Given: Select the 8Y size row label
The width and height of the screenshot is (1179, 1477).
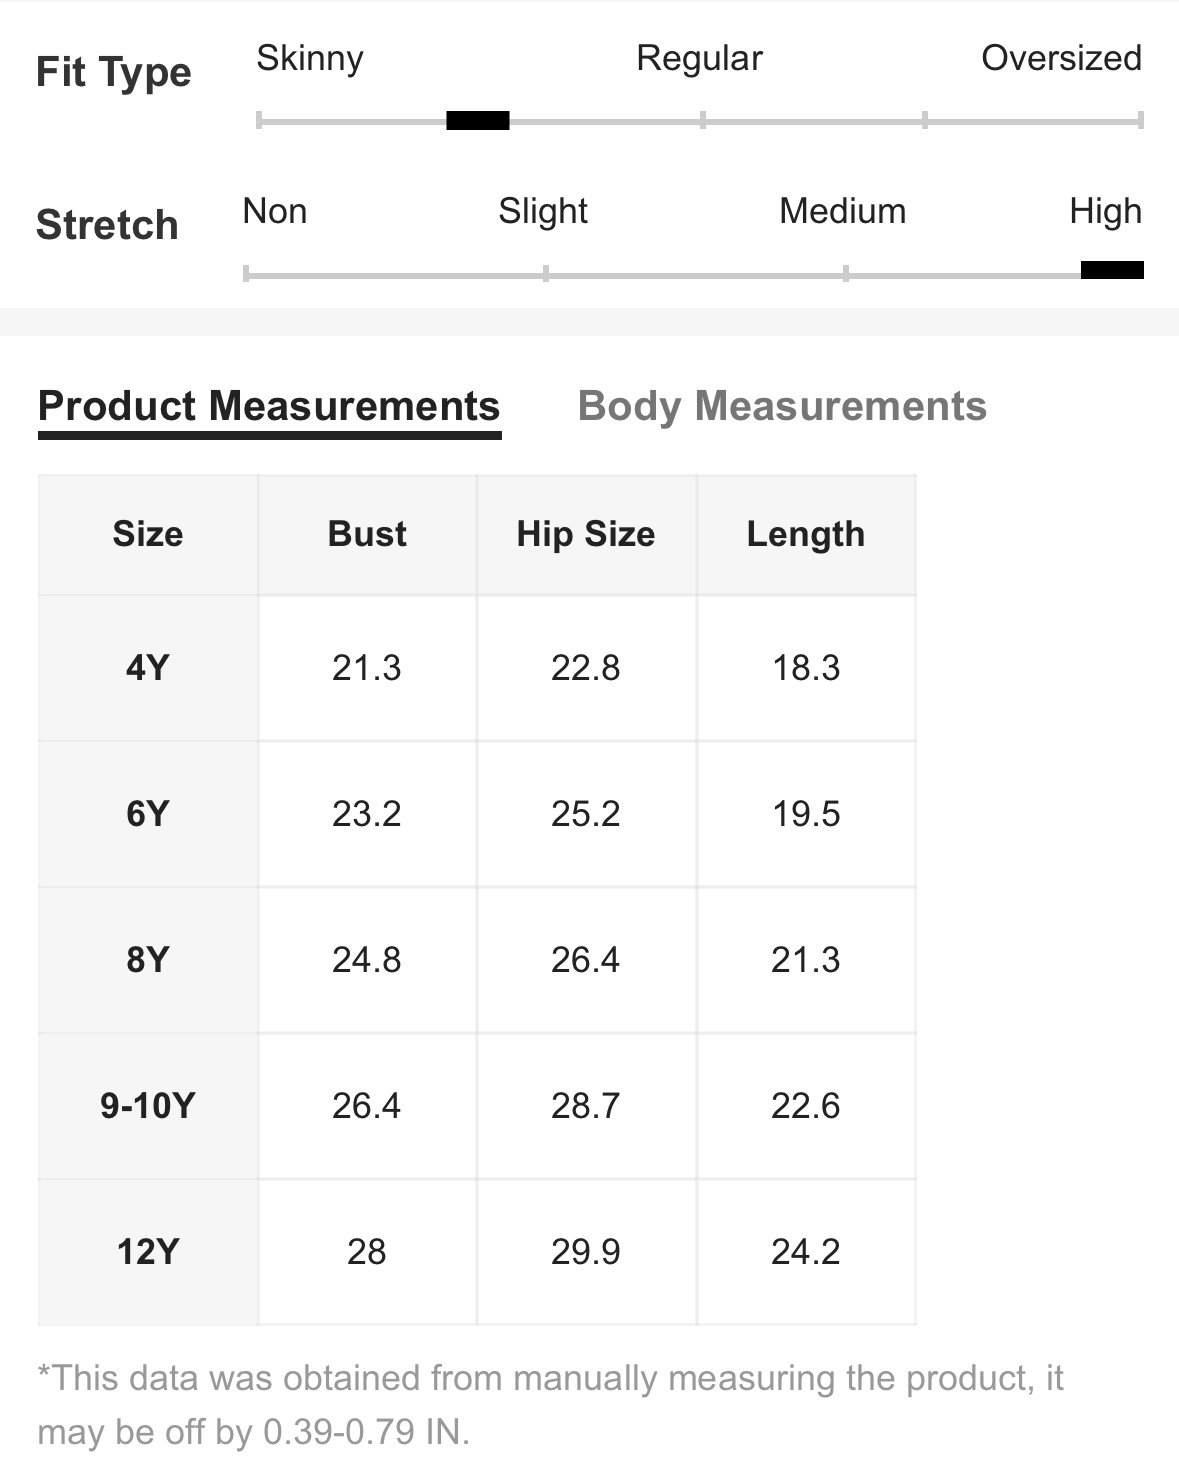Looking at the screenshot, I should click(x=148, y=959).
